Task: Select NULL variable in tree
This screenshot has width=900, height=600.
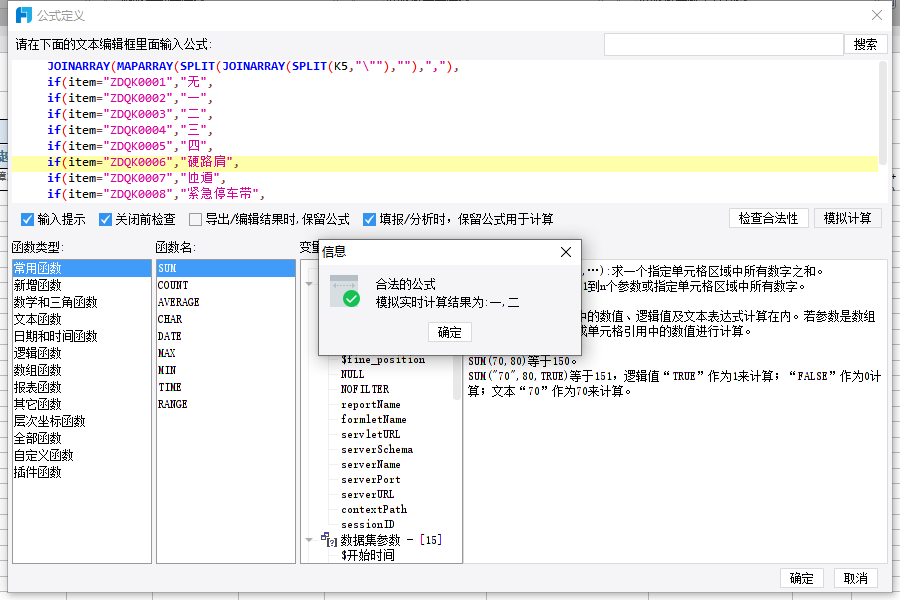Action: click(352, 374)
